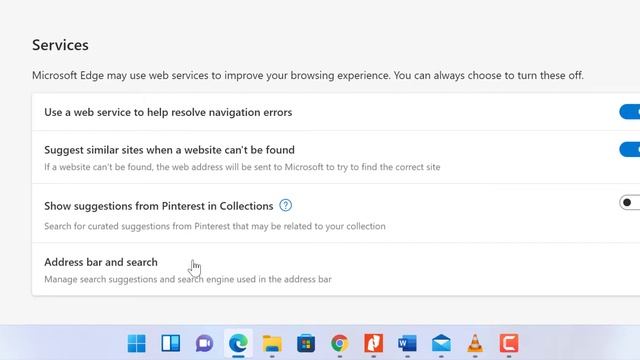The height and width of the screenshot is (360, 640).
Task: Launch Teams Chat from taskbar
Action: point(204,343)
